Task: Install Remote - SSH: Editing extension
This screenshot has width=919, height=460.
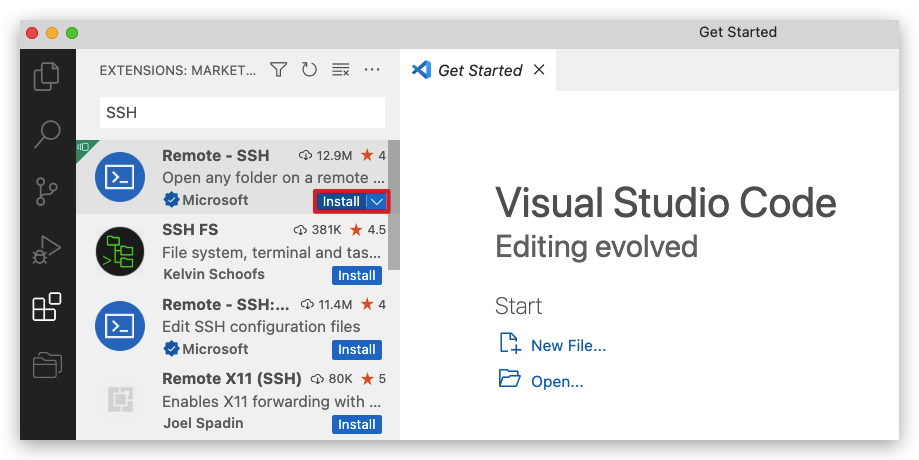Action: pos(357,350)
